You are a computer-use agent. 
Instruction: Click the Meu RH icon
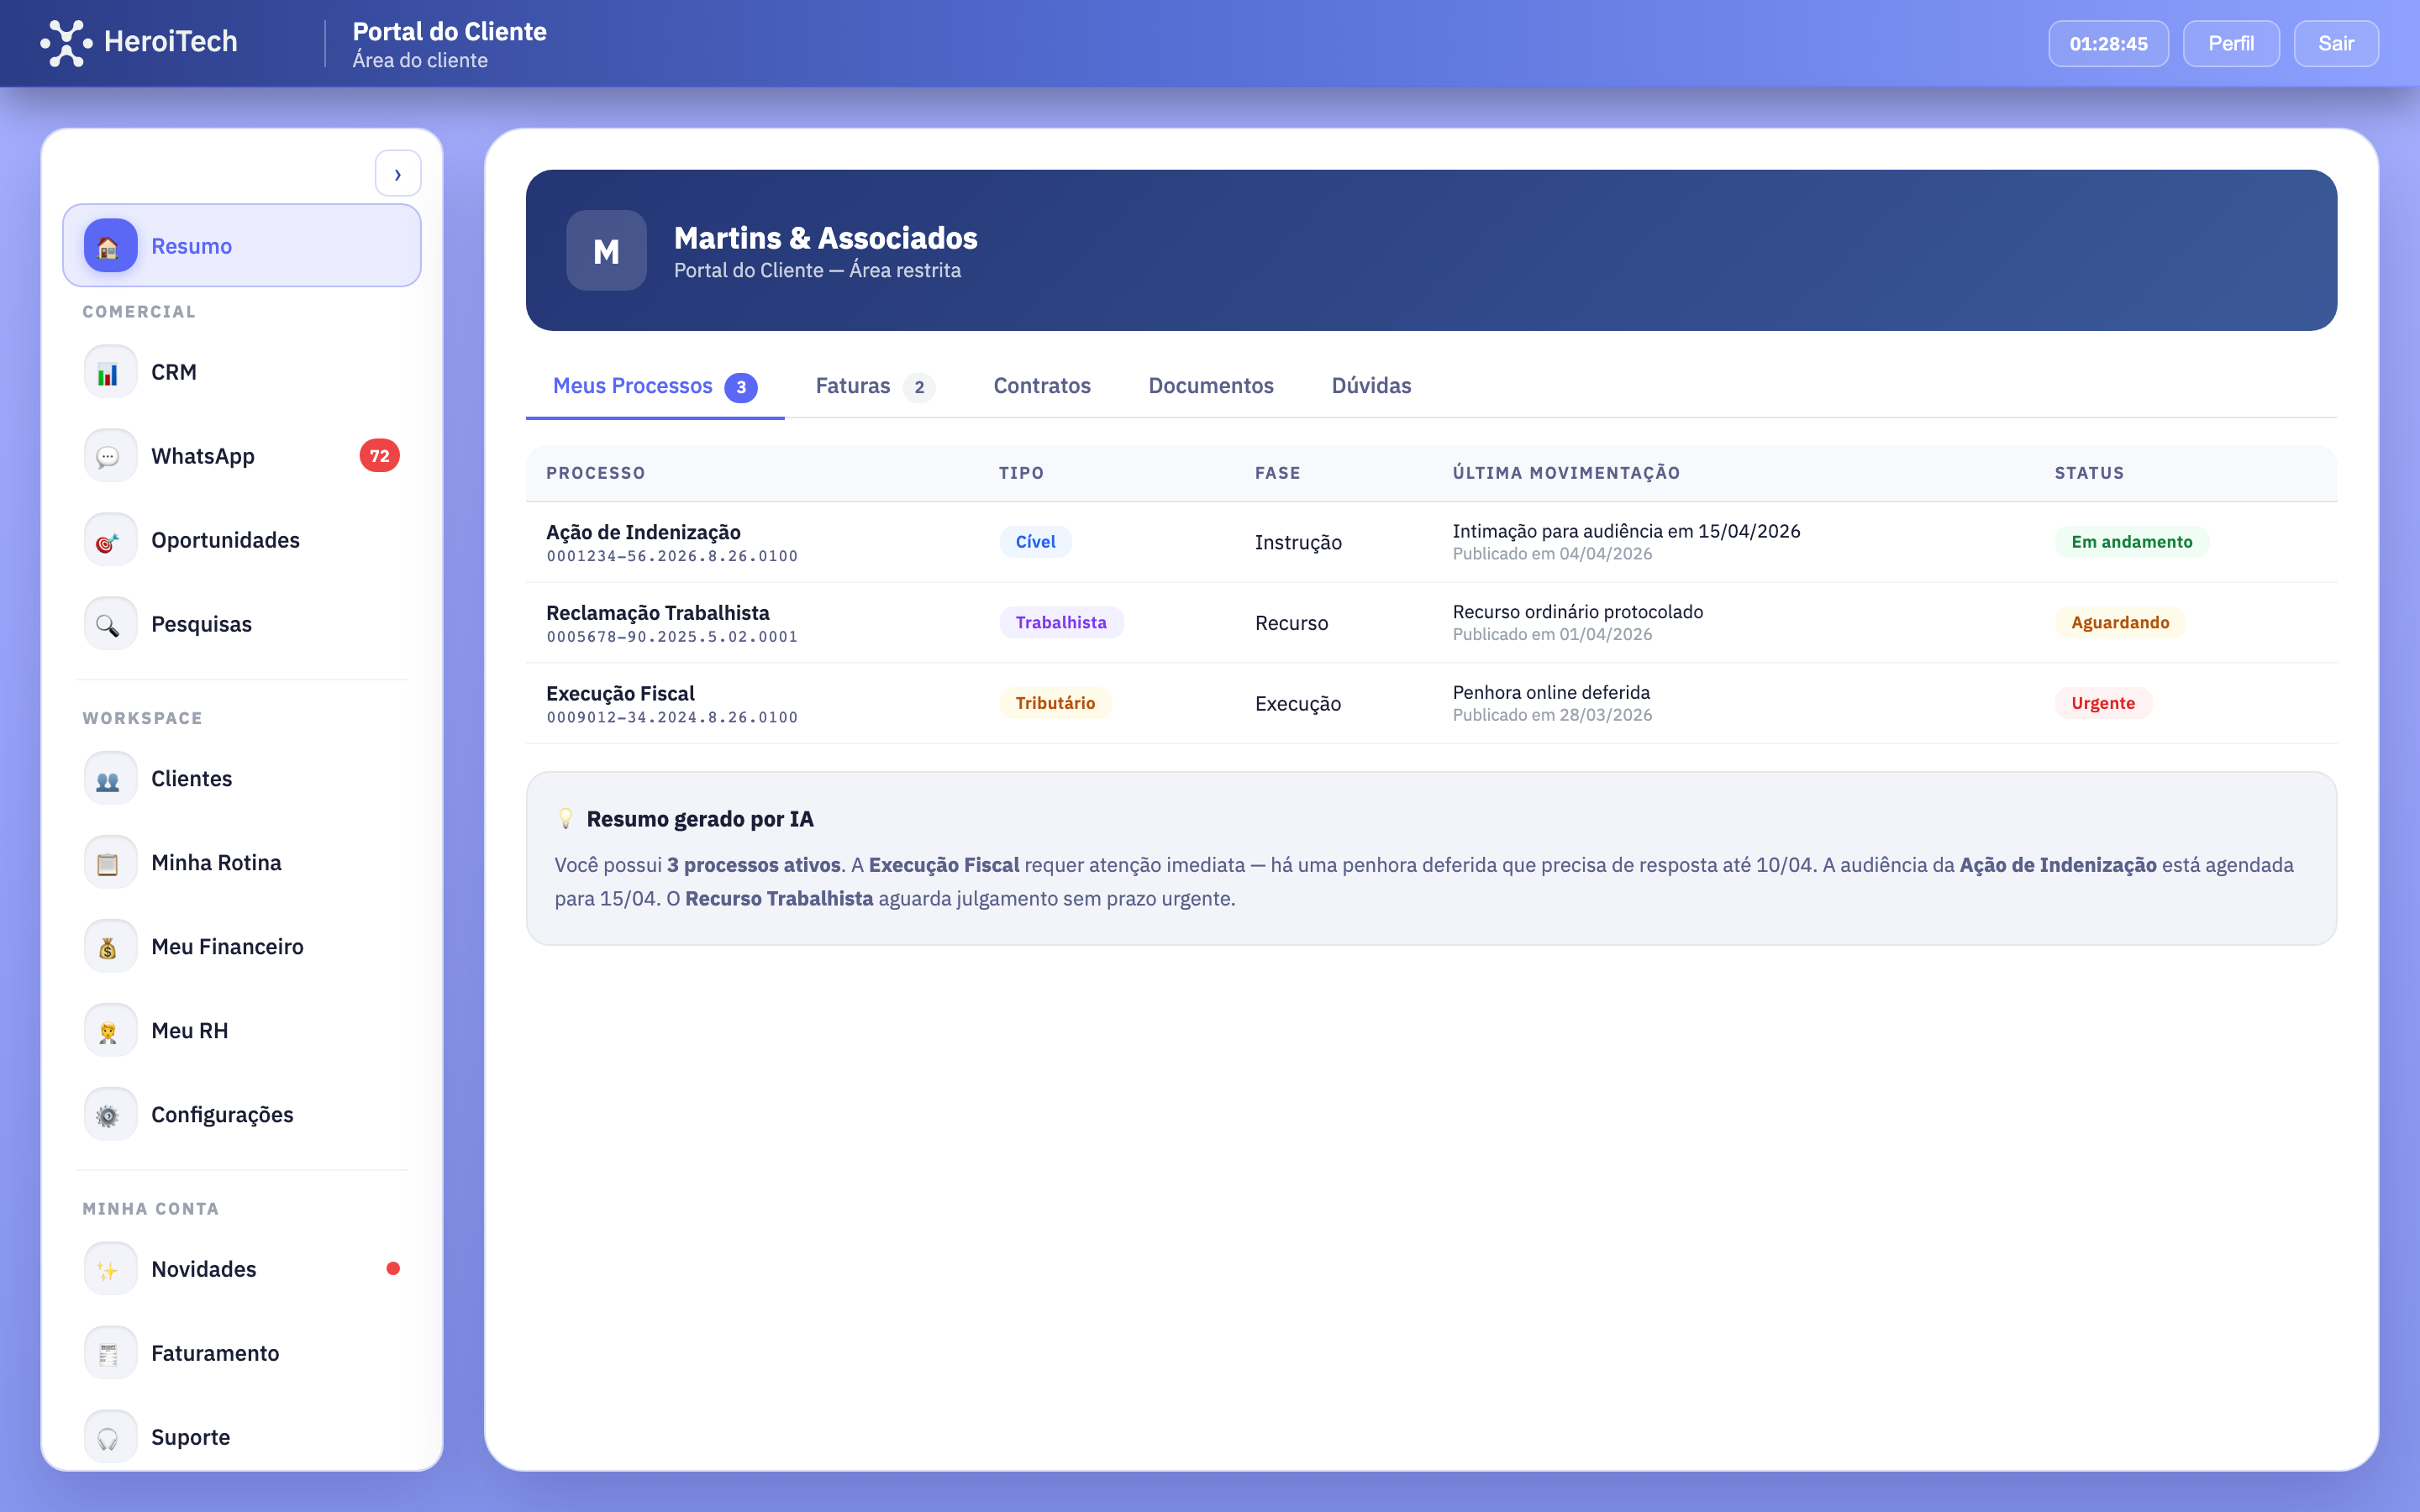point(109,1029)
